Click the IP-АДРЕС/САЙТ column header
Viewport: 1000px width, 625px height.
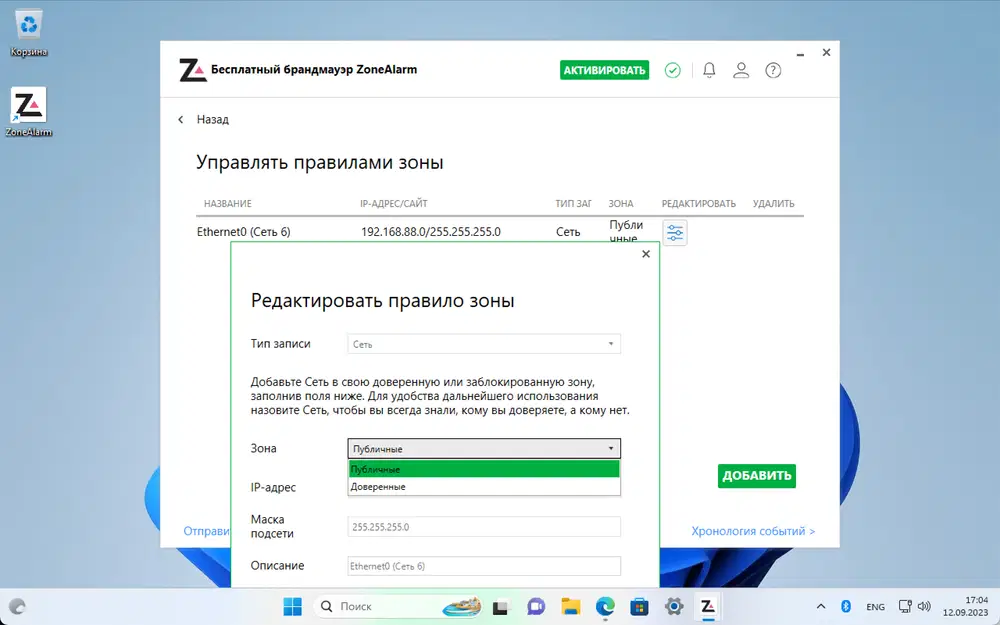pos(393,203)
